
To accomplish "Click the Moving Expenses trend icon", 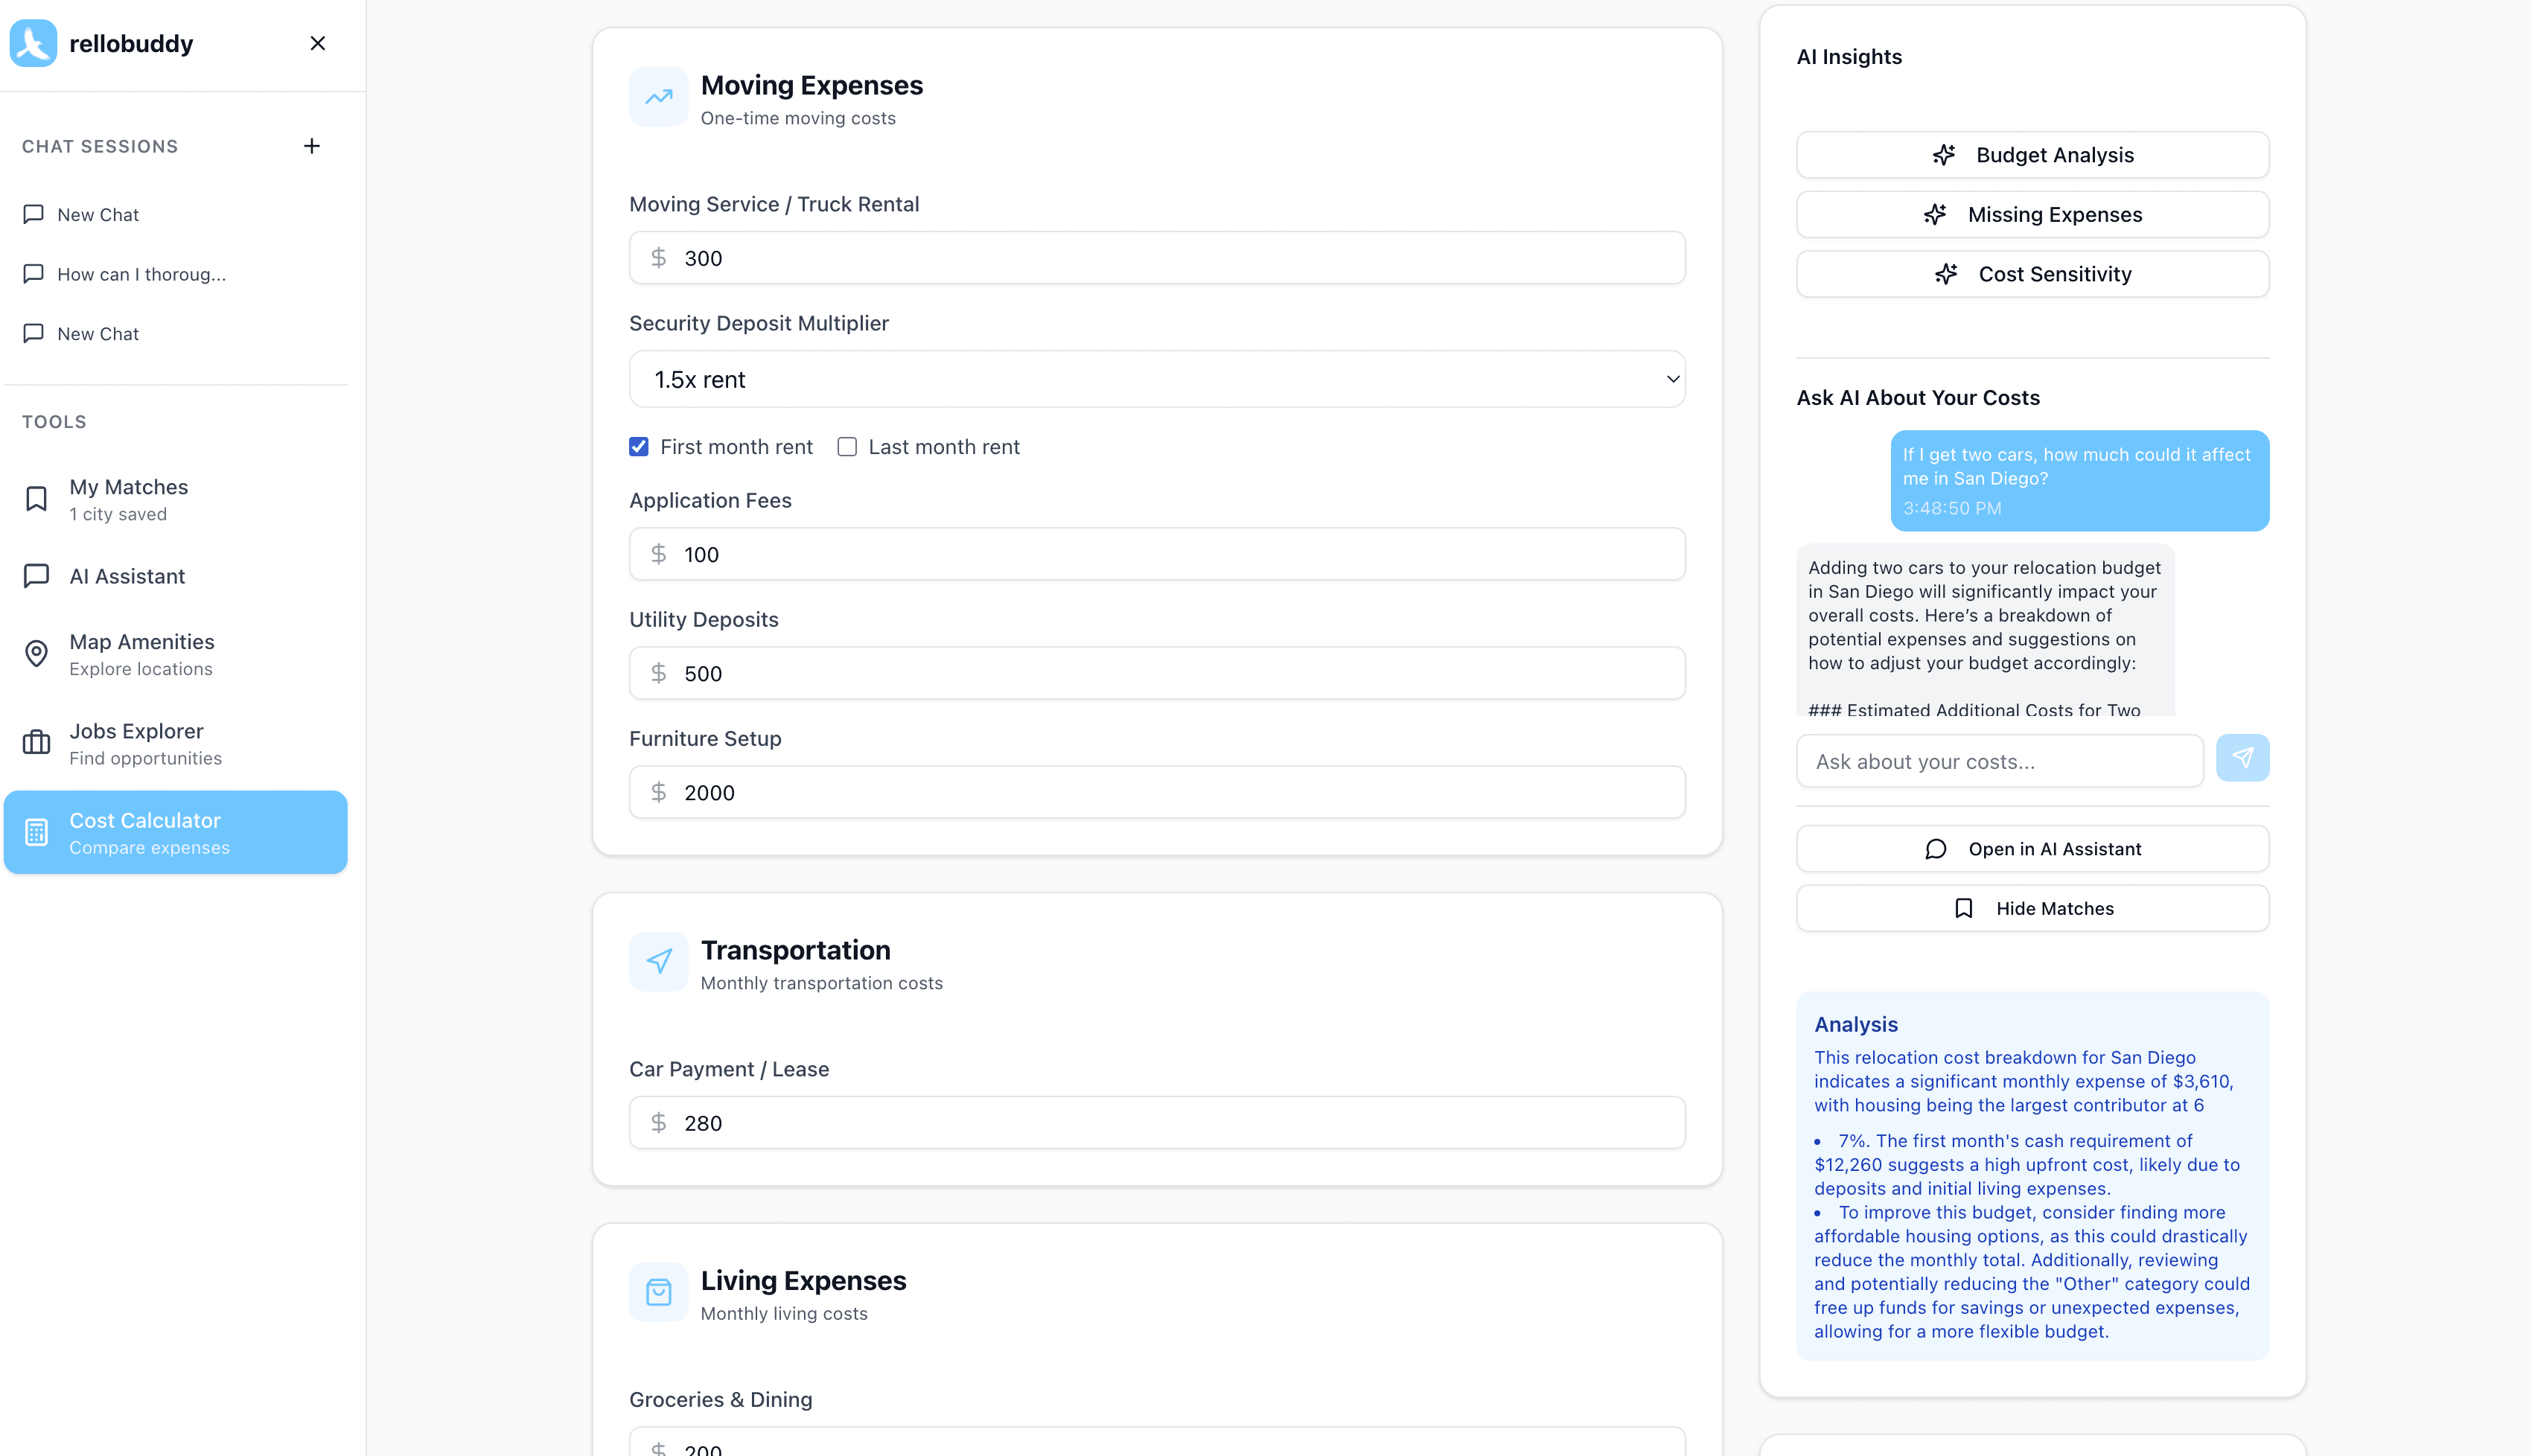I will [658, 97].
